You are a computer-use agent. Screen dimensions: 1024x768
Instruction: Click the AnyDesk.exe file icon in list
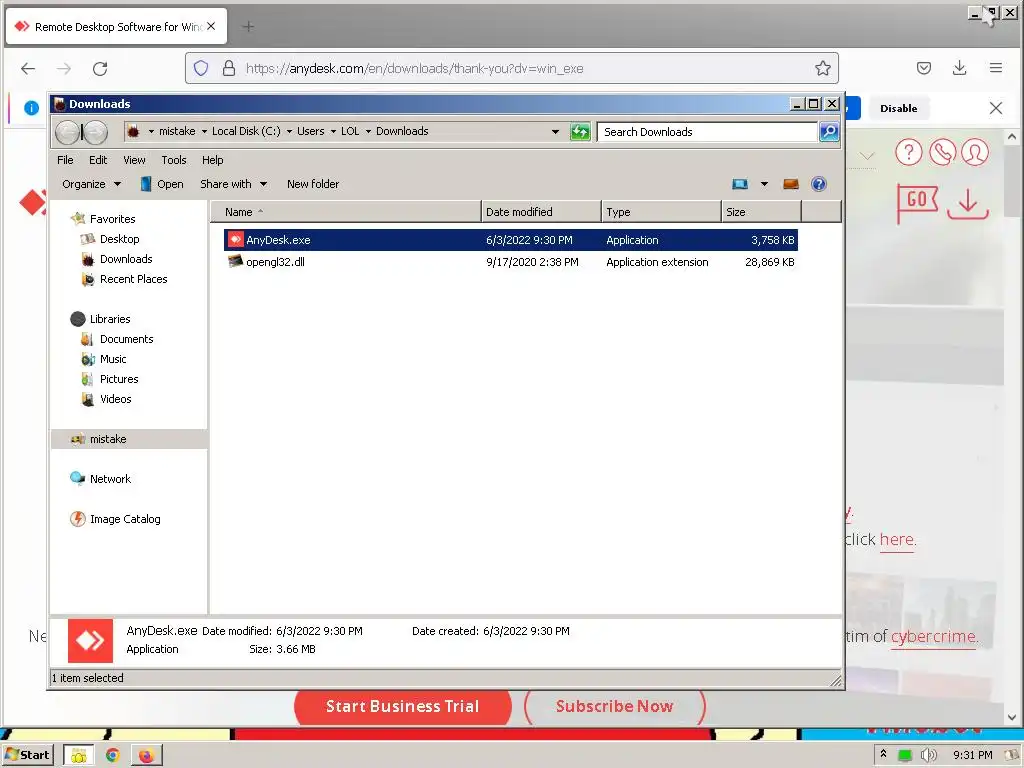point(235,240)
